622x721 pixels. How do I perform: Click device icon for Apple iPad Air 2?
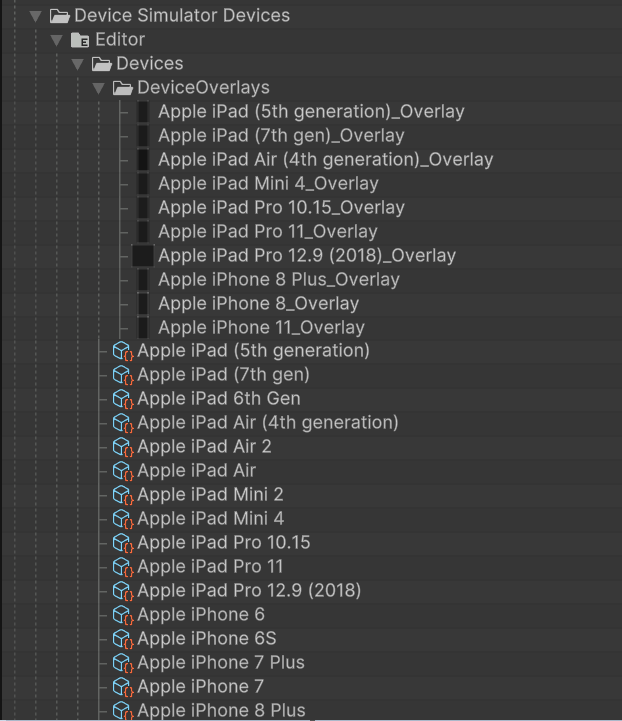click(x=123, y=446)
